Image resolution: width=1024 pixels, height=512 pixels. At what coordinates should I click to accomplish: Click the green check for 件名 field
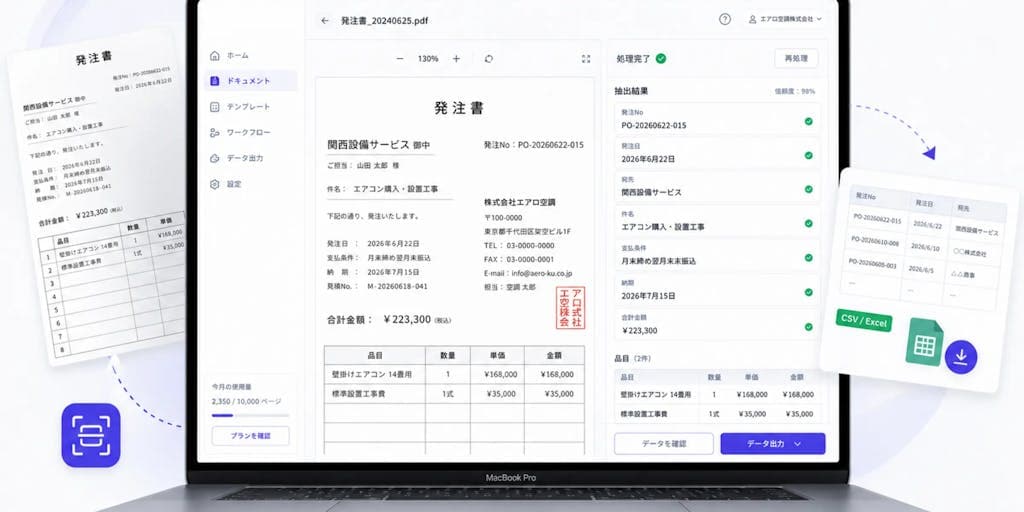(808, 223)
